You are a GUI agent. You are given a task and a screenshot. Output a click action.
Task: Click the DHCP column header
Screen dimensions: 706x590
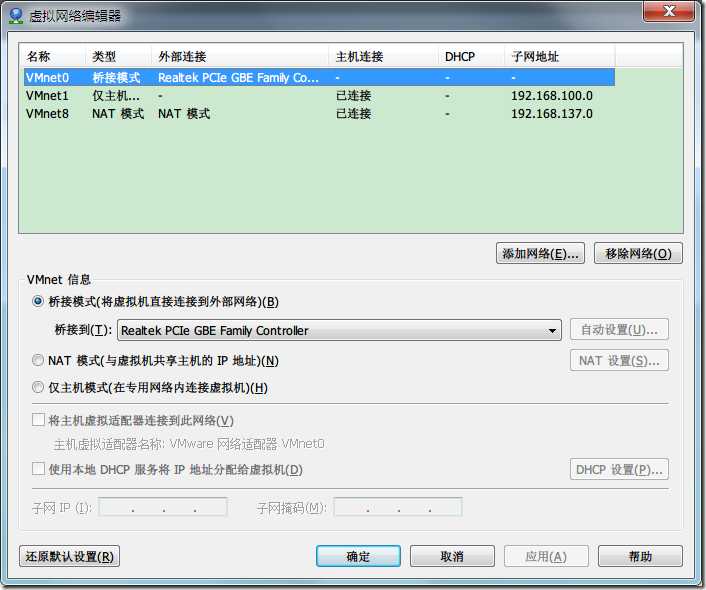471,56
